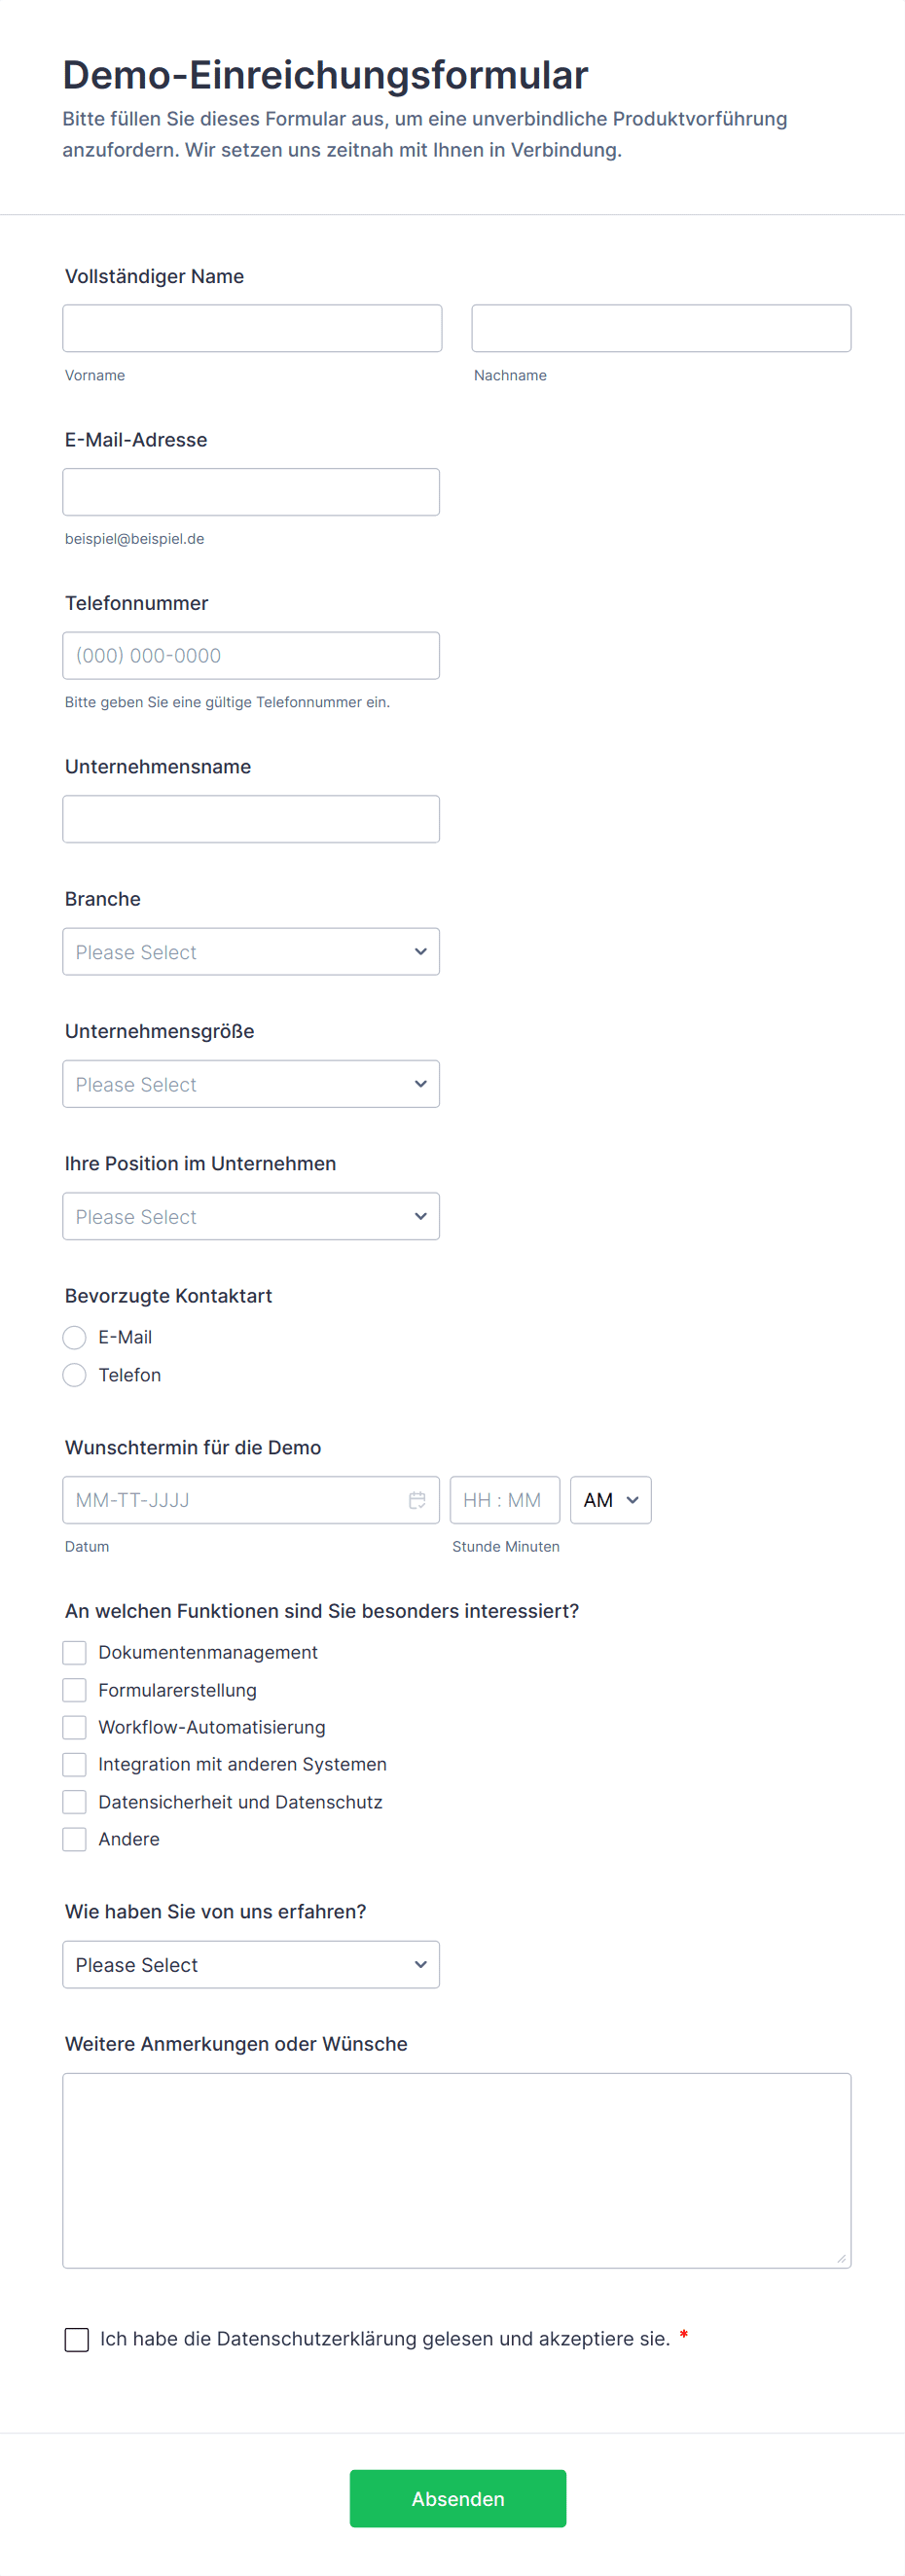Select the E-Mail contact option
The image size is (905, 2576).
pos(75,1337)
